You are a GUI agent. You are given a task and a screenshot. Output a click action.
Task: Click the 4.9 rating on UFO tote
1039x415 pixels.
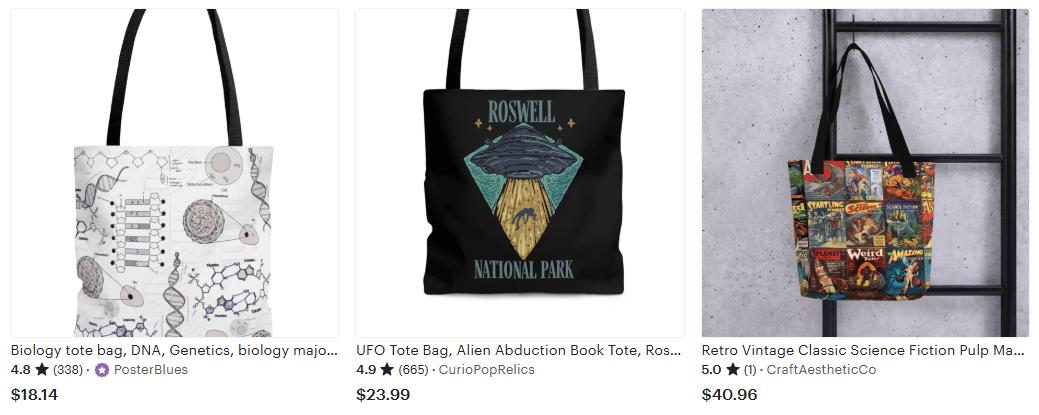(366, 370)
